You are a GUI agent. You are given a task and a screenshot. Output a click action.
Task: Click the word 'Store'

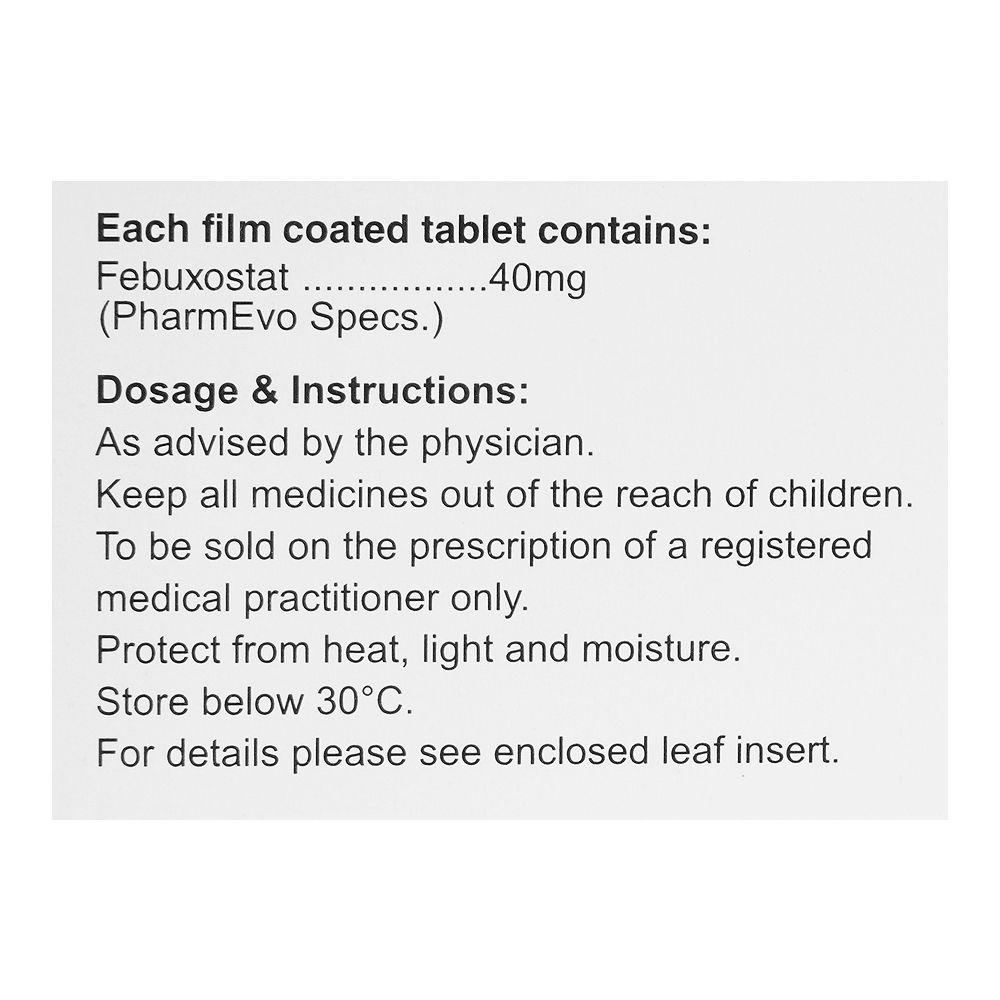(142, 701)
